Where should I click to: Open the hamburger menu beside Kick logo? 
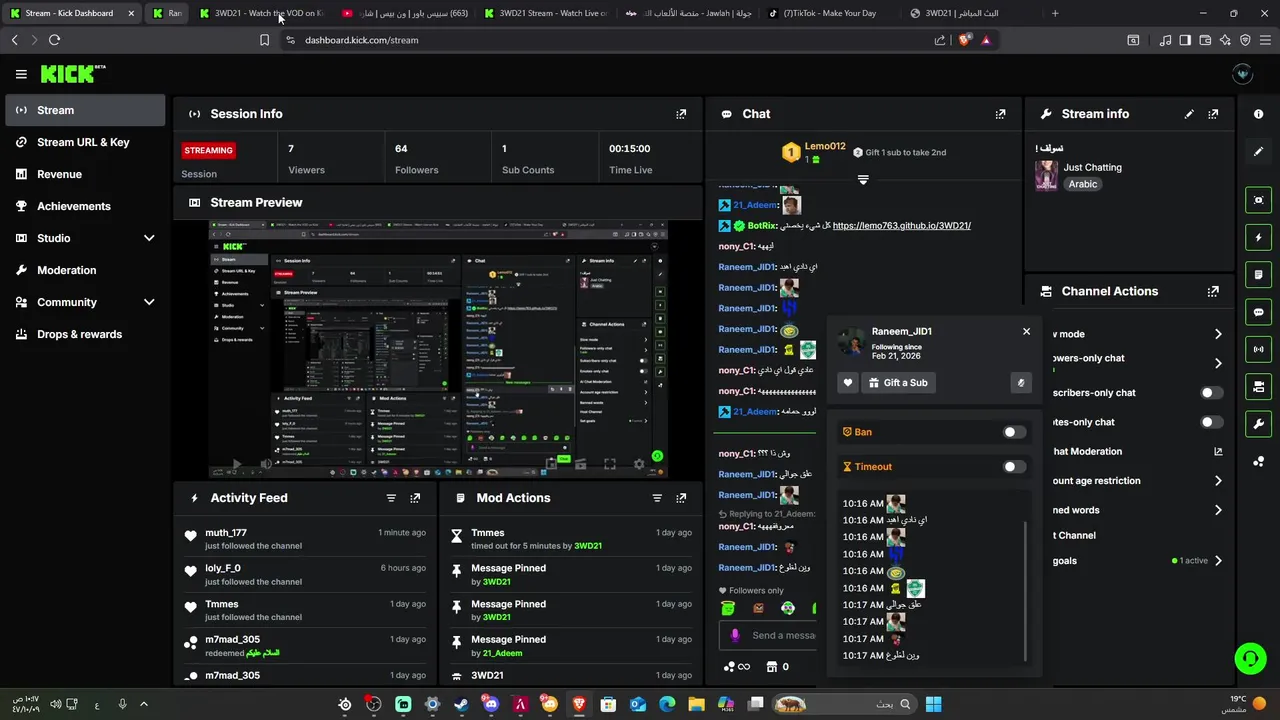21,74
